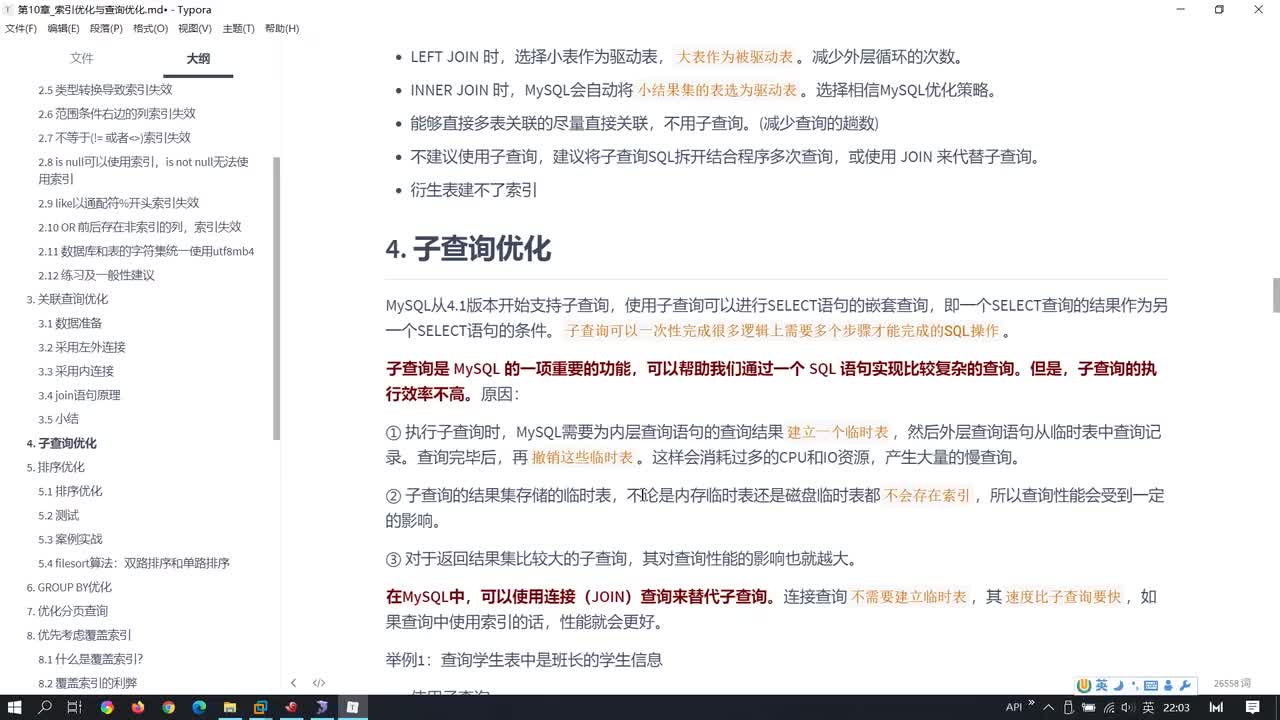Image resolution: width=1280 pixels, height=720 pixels.
Task: Open the Wi-Fi network tray icon
Action: pyautogui.click(x=1111, y=707)
